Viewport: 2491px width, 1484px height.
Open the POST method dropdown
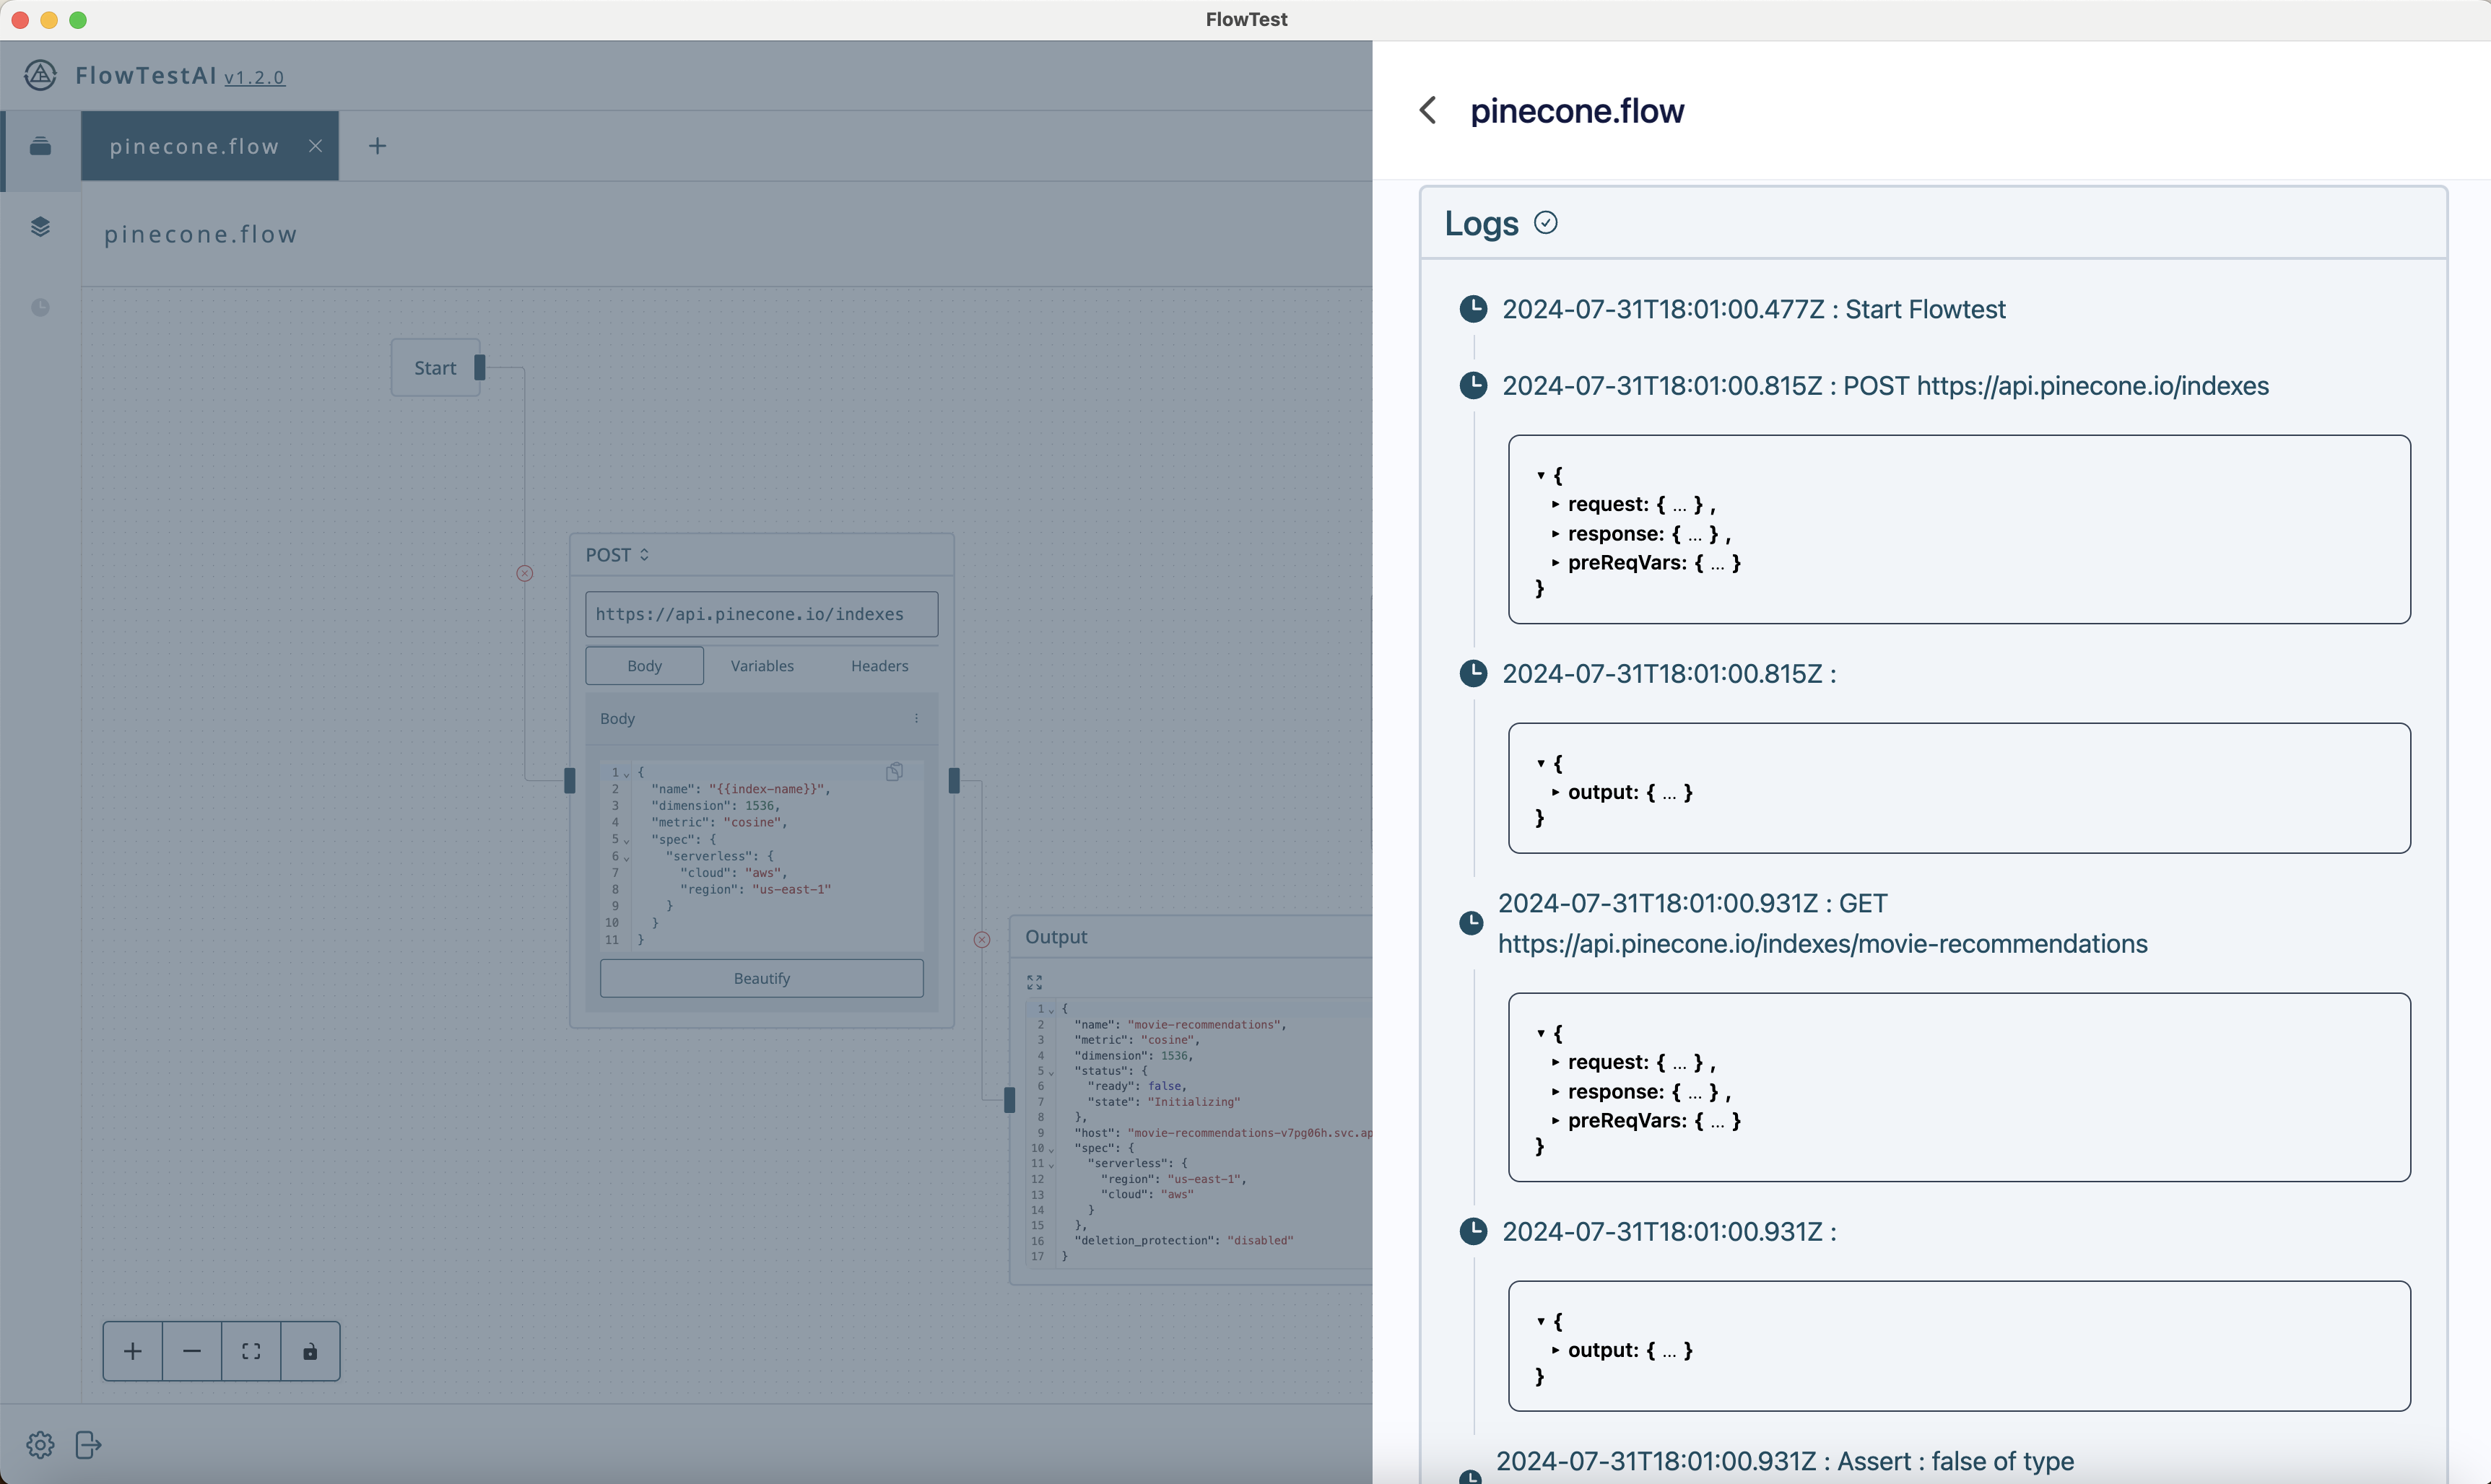coord(617,554)
